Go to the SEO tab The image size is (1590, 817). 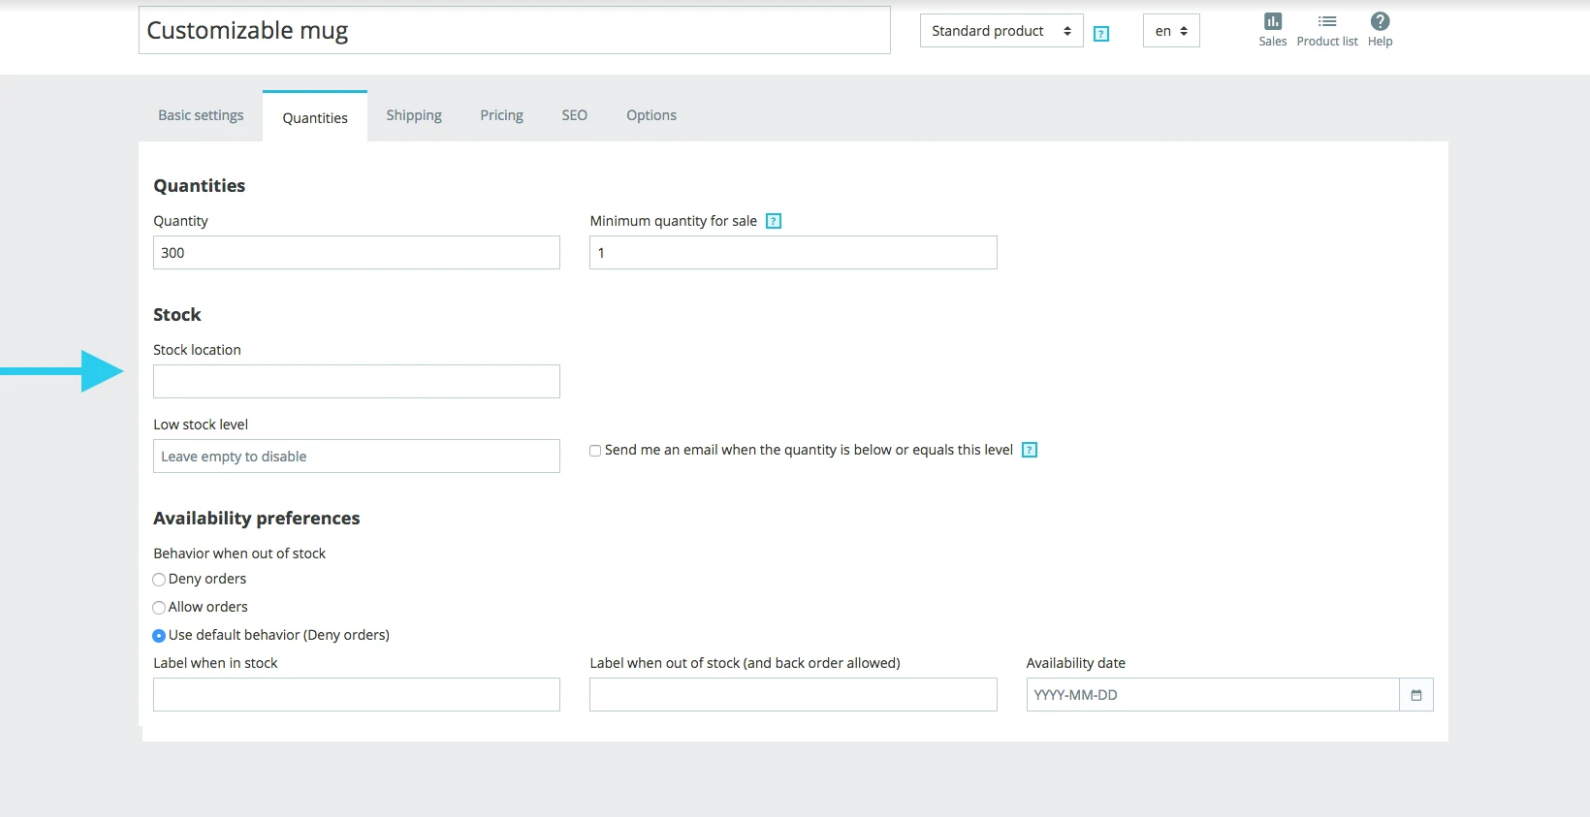click(x=574, y=115)
